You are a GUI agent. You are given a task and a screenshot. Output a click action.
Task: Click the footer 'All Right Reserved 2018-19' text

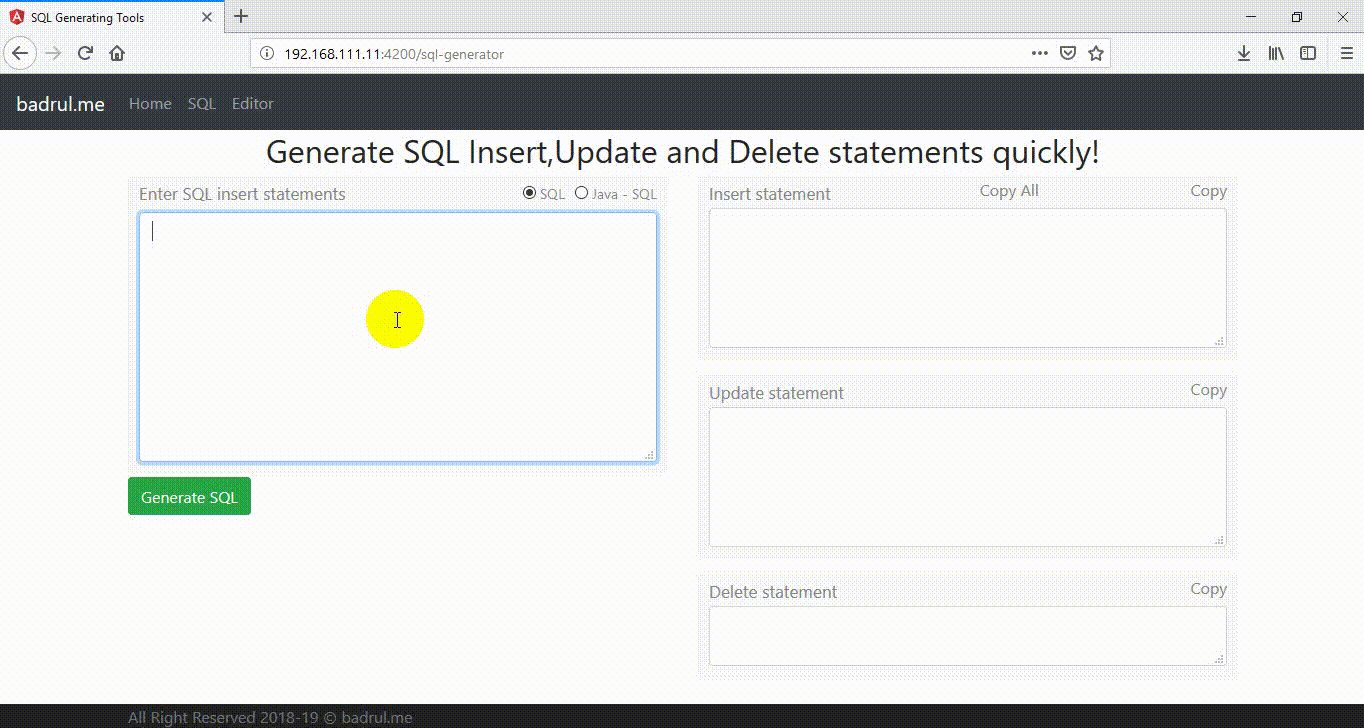[x=270, y=717]
